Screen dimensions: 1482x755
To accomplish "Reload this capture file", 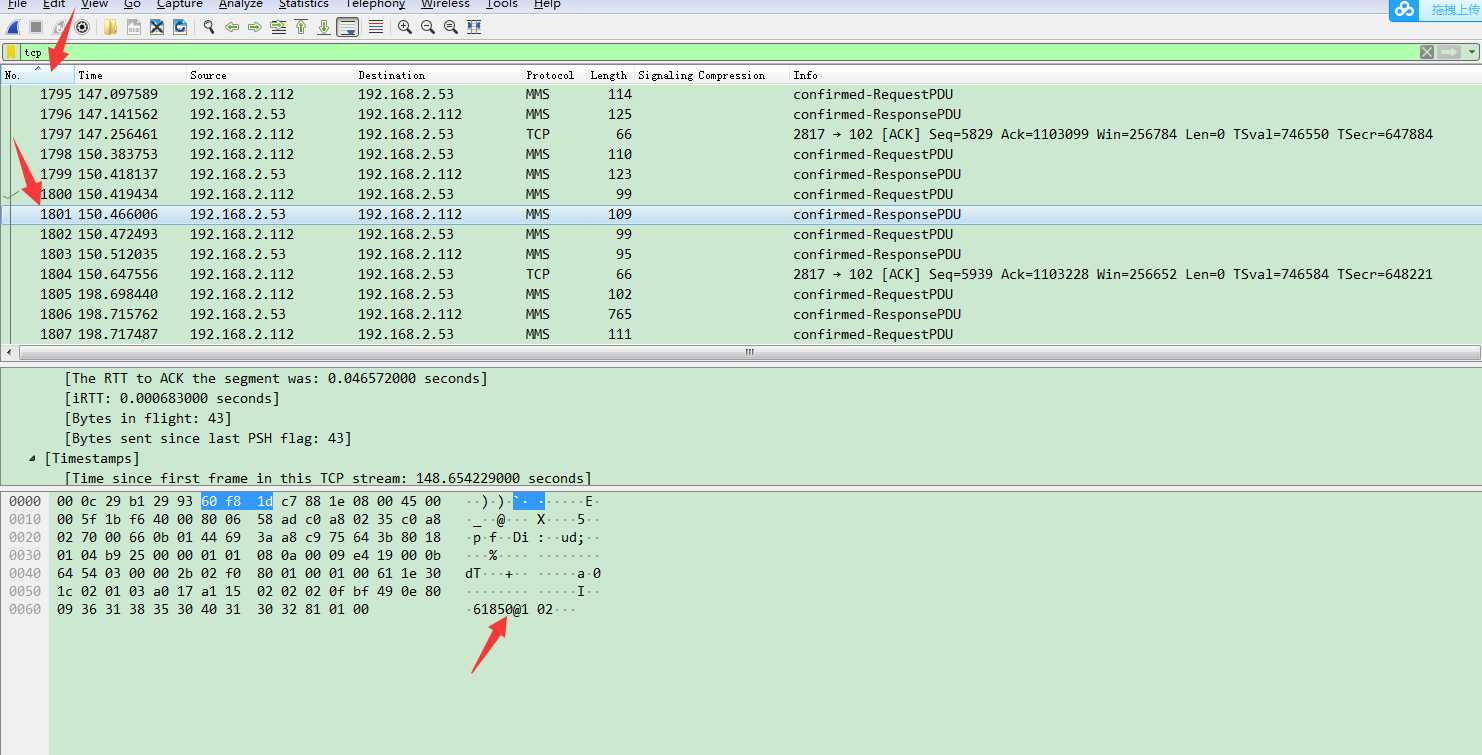I will [x=180, y=27].
